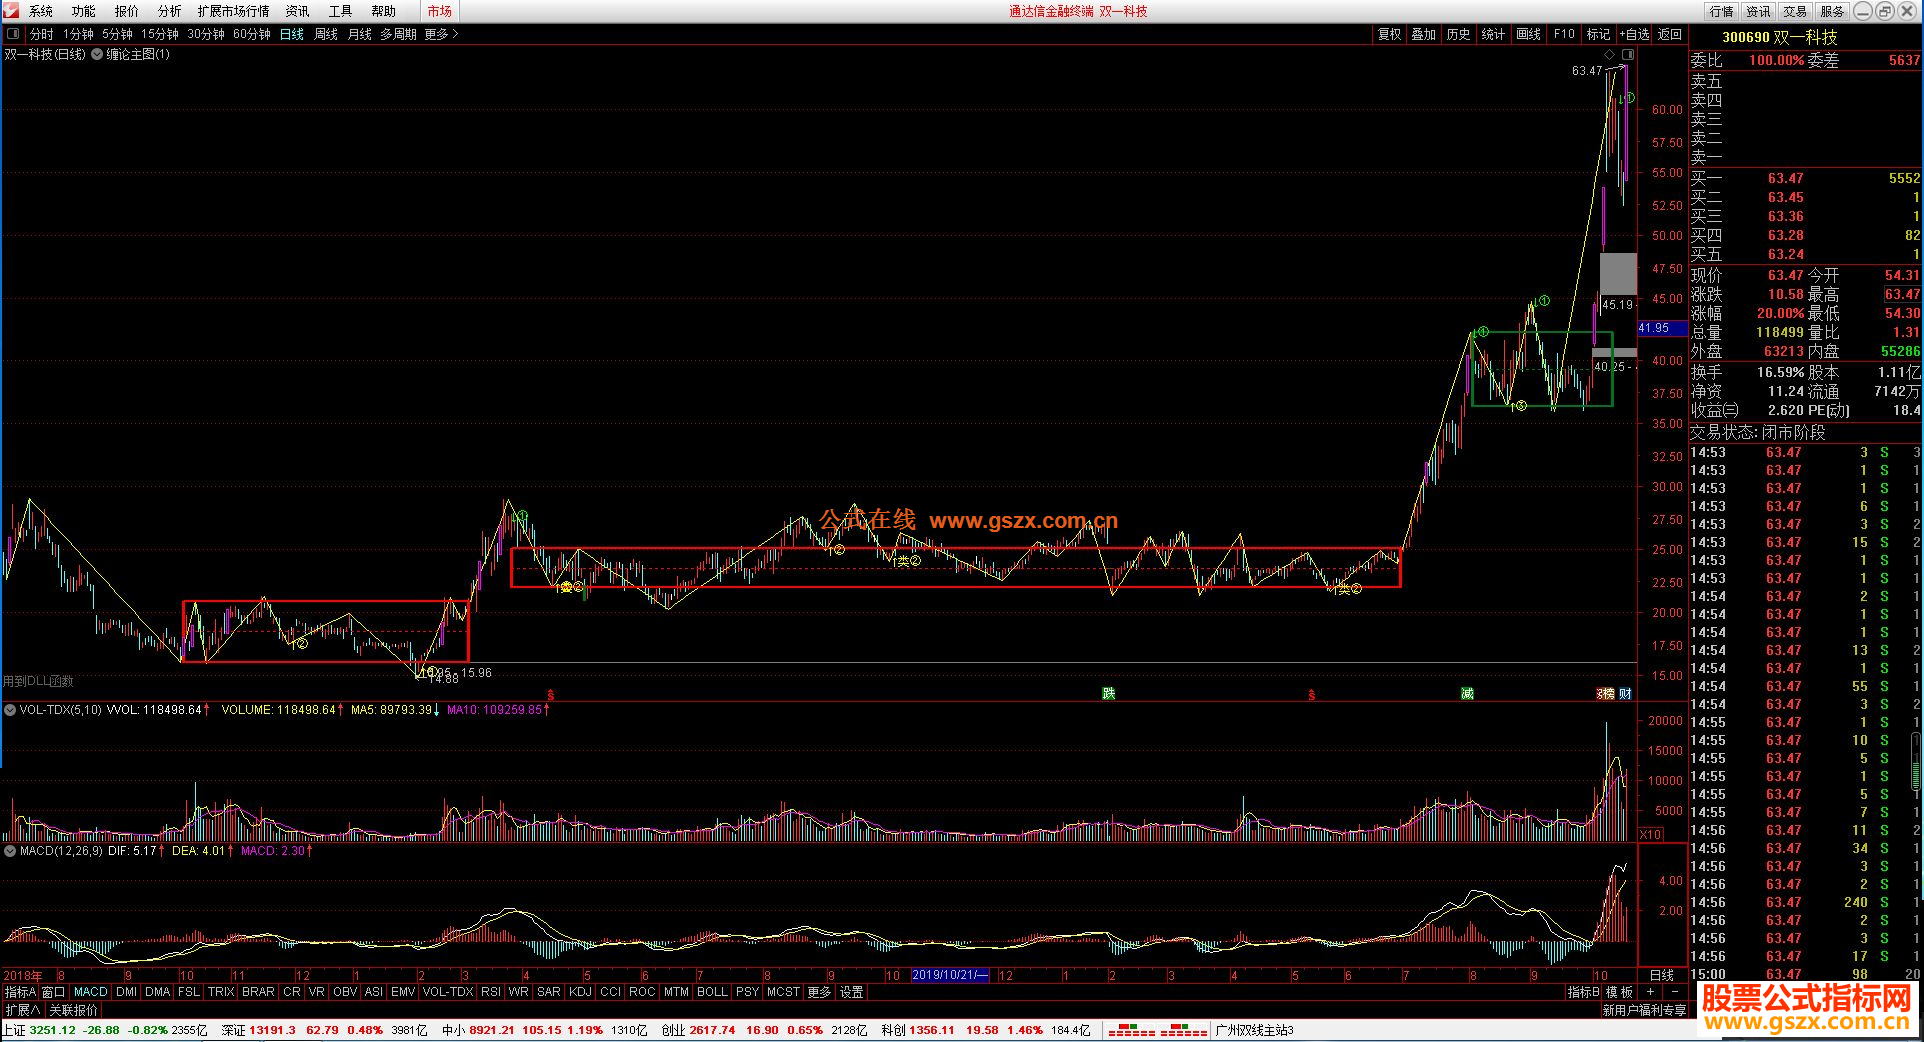This screenshot has height=1042, width=1924.
Task: Switch to the 市场 tab
Action: point(439,11)
